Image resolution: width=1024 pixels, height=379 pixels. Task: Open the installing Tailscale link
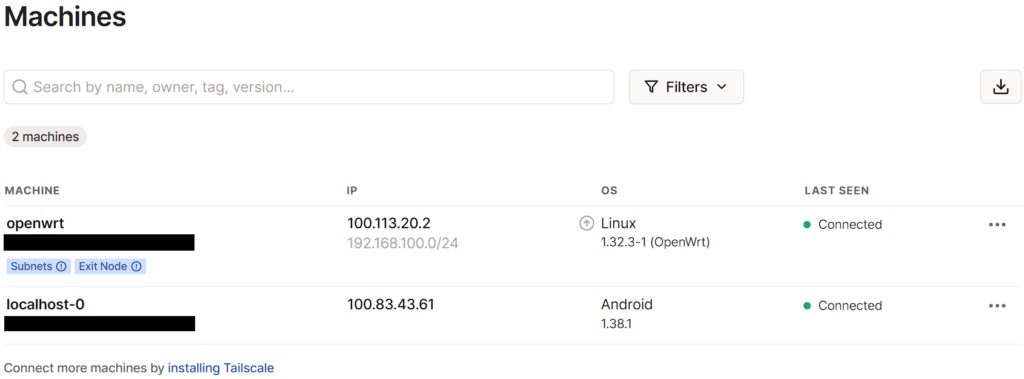click(x=221, y=368)
